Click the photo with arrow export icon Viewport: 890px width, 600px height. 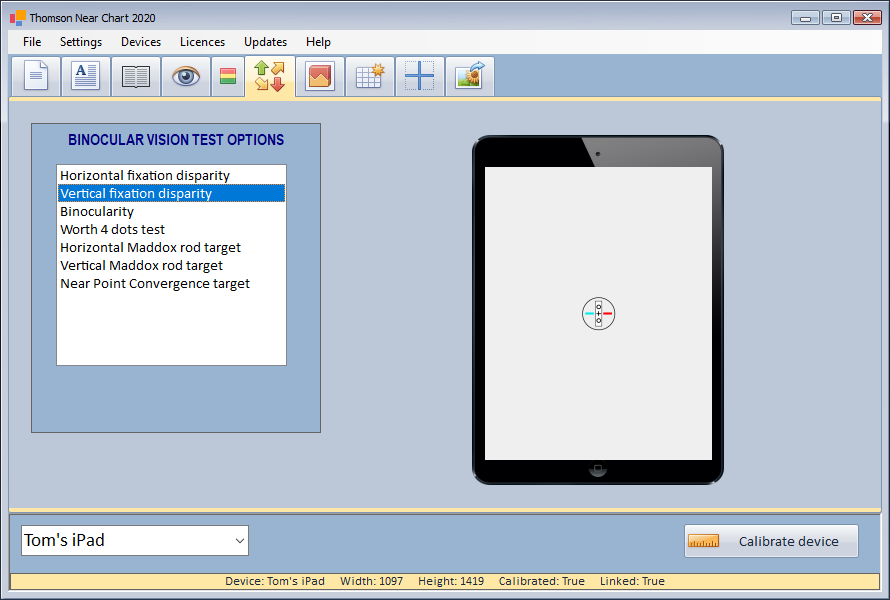point(469,77)
